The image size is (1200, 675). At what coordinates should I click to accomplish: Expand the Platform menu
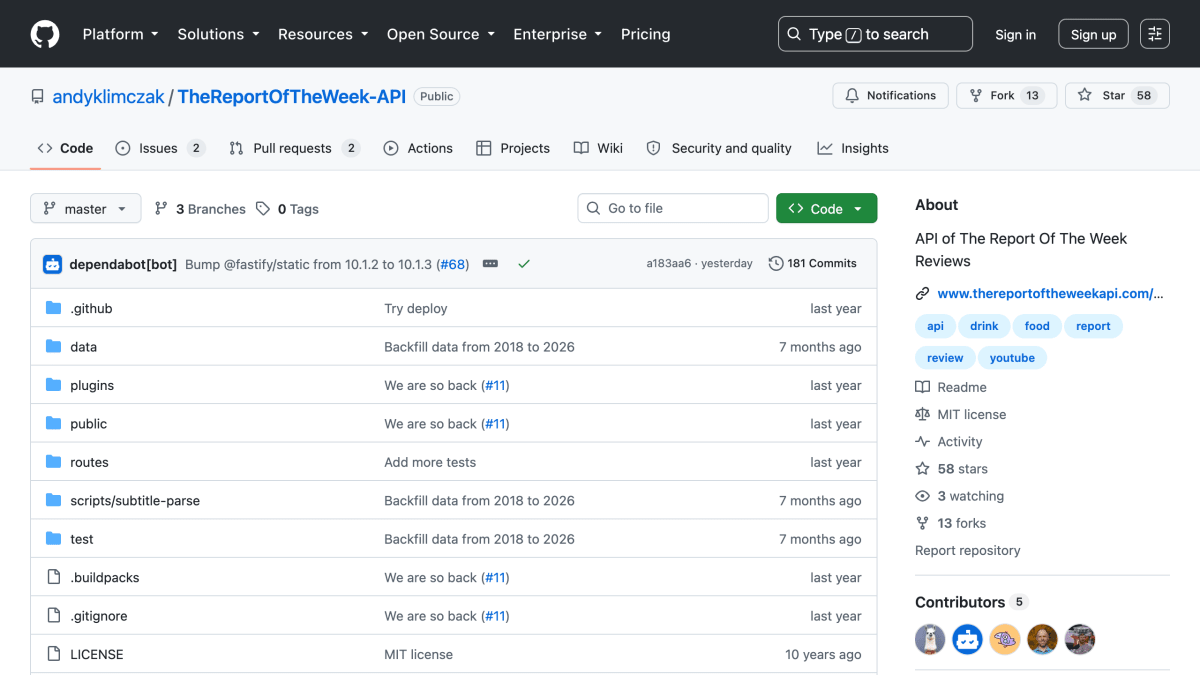click(x=121, y=34)
